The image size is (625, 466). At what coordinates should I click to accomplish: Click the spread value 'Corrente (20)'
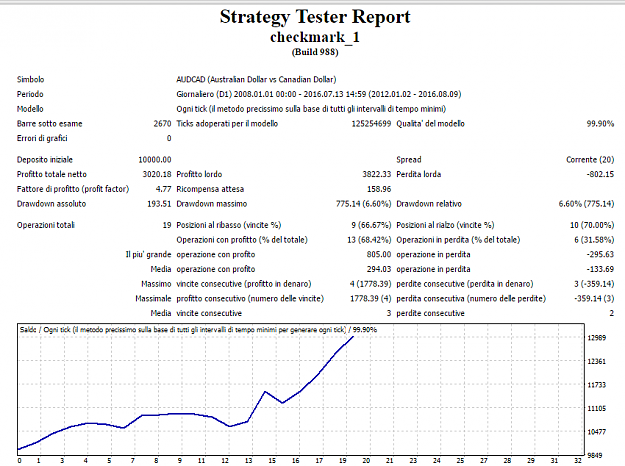(590, 159)
